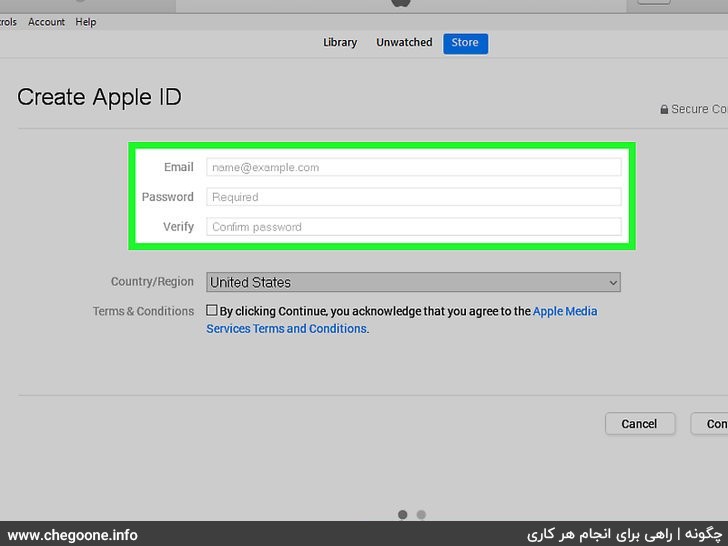Check the Terms & Conditions checkbox
This screenshot has height=546, width=728.
212,310
